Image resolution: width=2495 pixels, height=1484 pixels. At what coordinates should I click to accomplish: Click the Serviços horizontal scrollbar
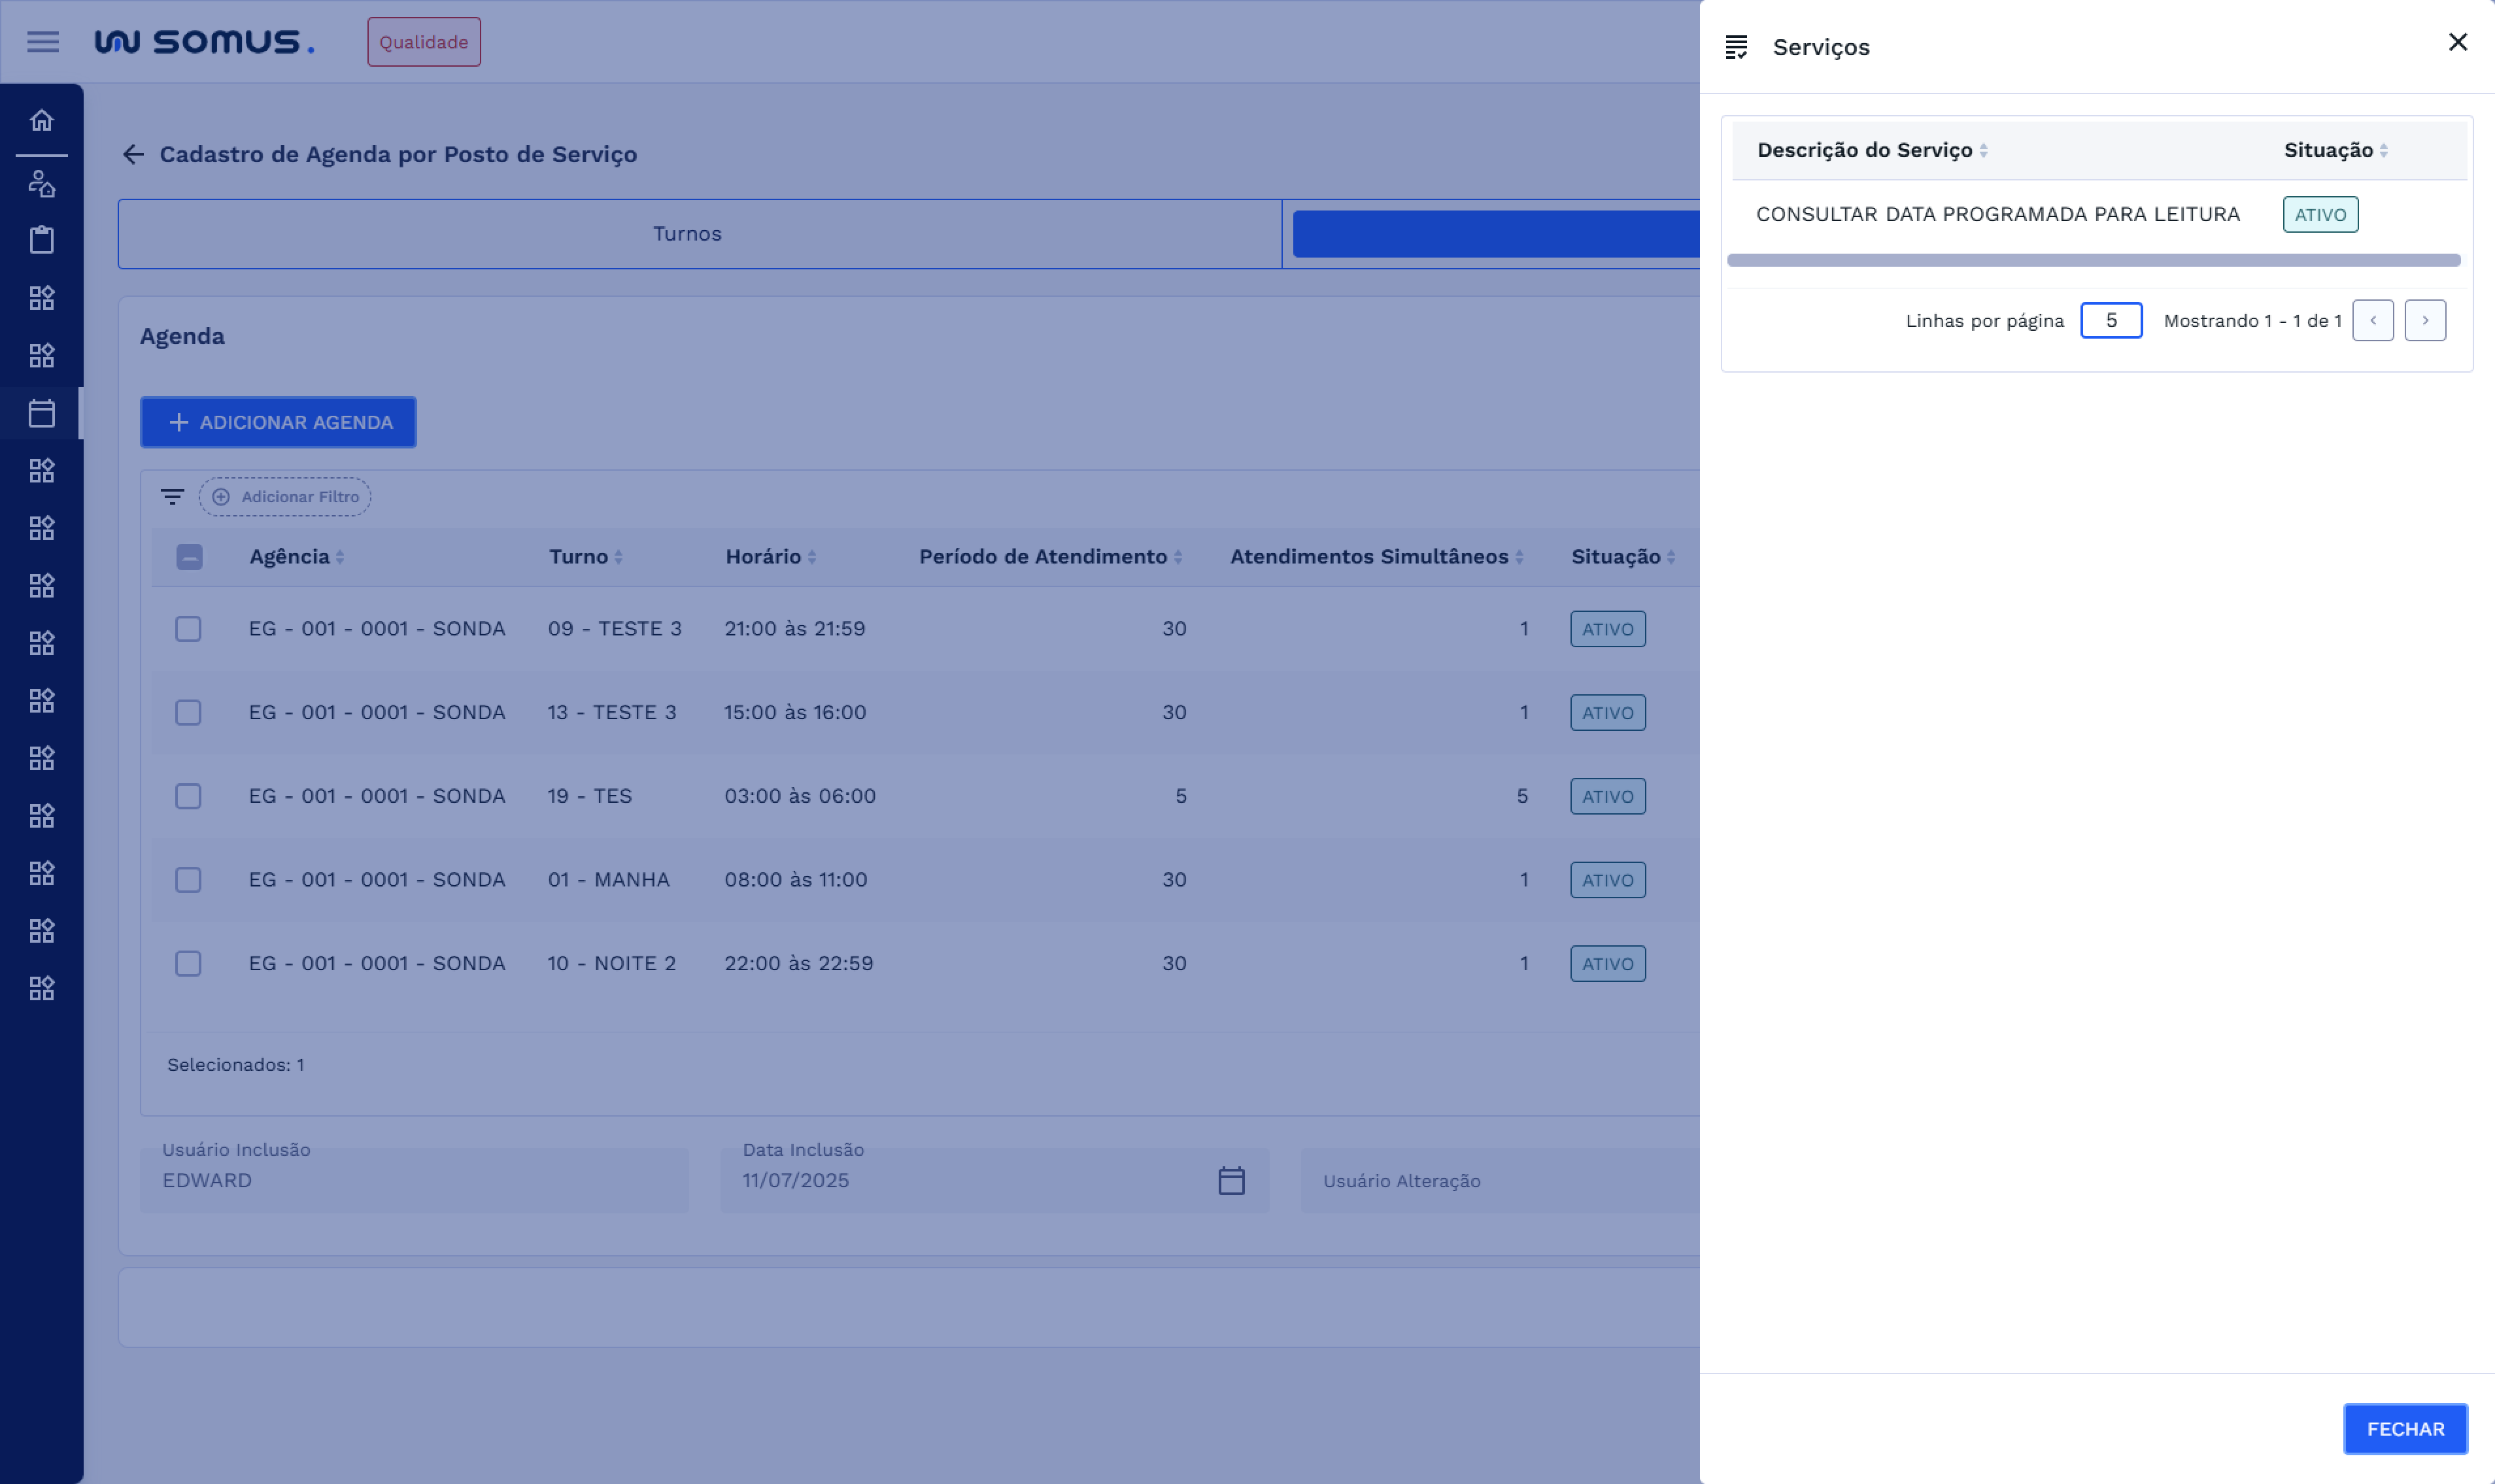click(x=2093, y=260)
